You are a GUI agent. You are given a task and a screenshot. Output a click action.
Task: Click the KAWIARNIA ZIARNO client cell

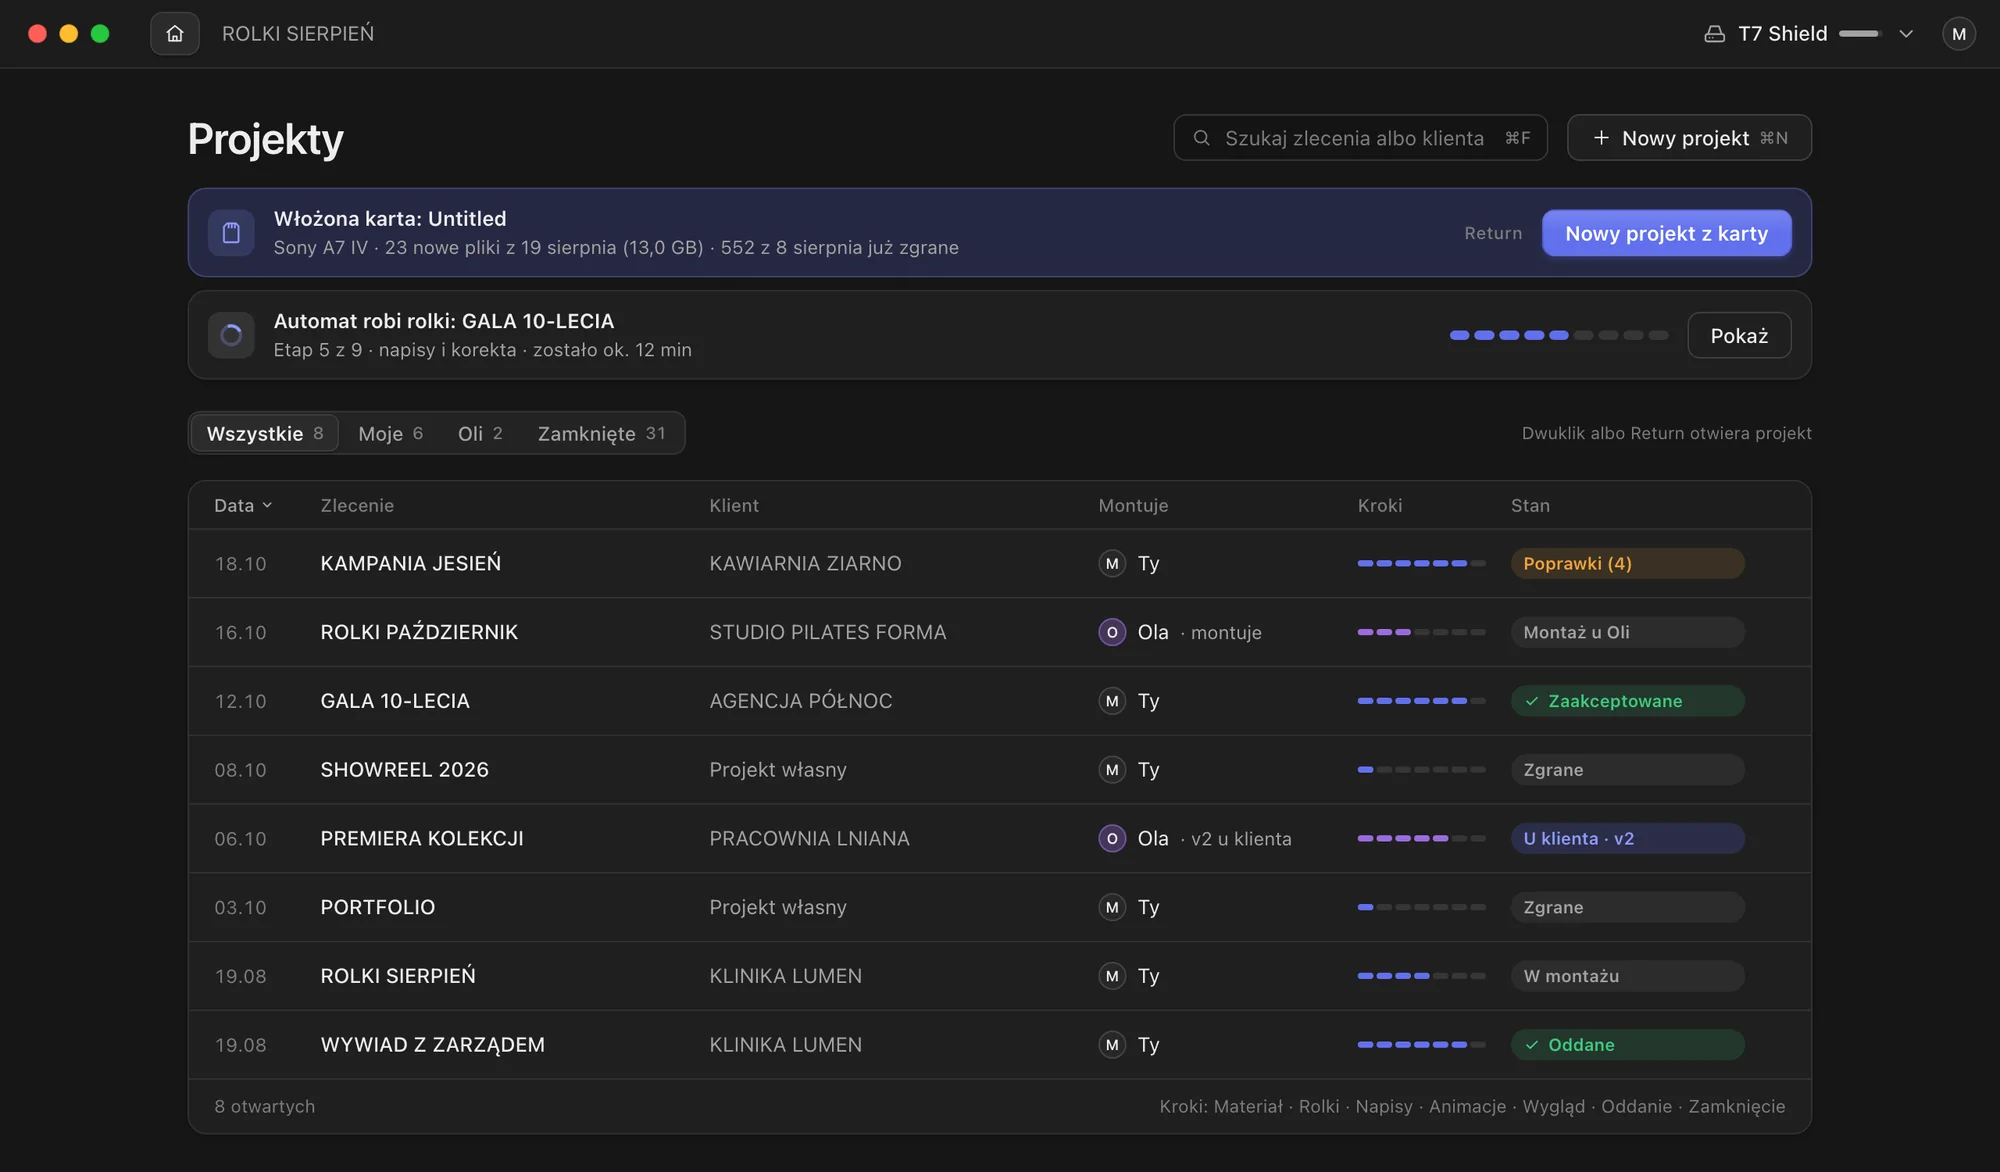[x=805, y=564]
